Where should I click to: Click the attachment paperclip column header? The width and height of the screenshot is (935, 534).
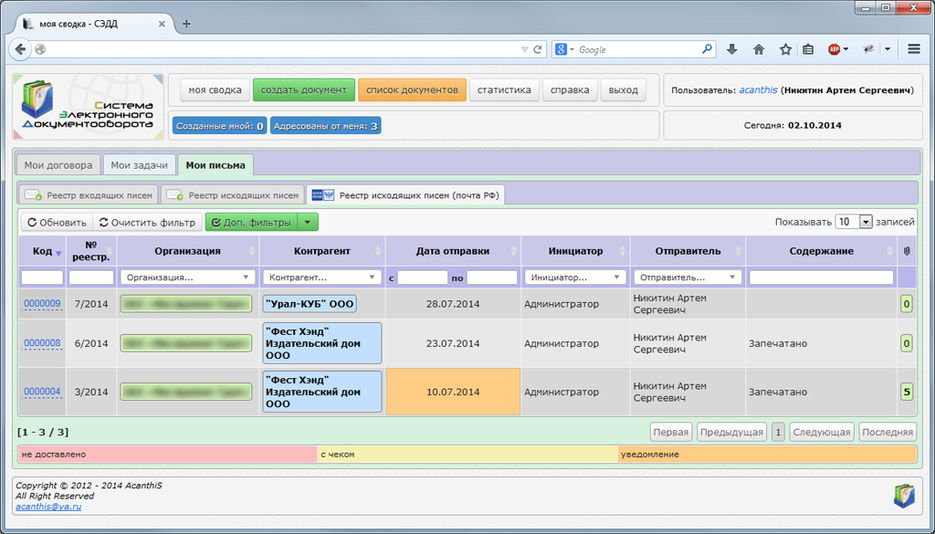pyautogui.click(x=906, y=251)
